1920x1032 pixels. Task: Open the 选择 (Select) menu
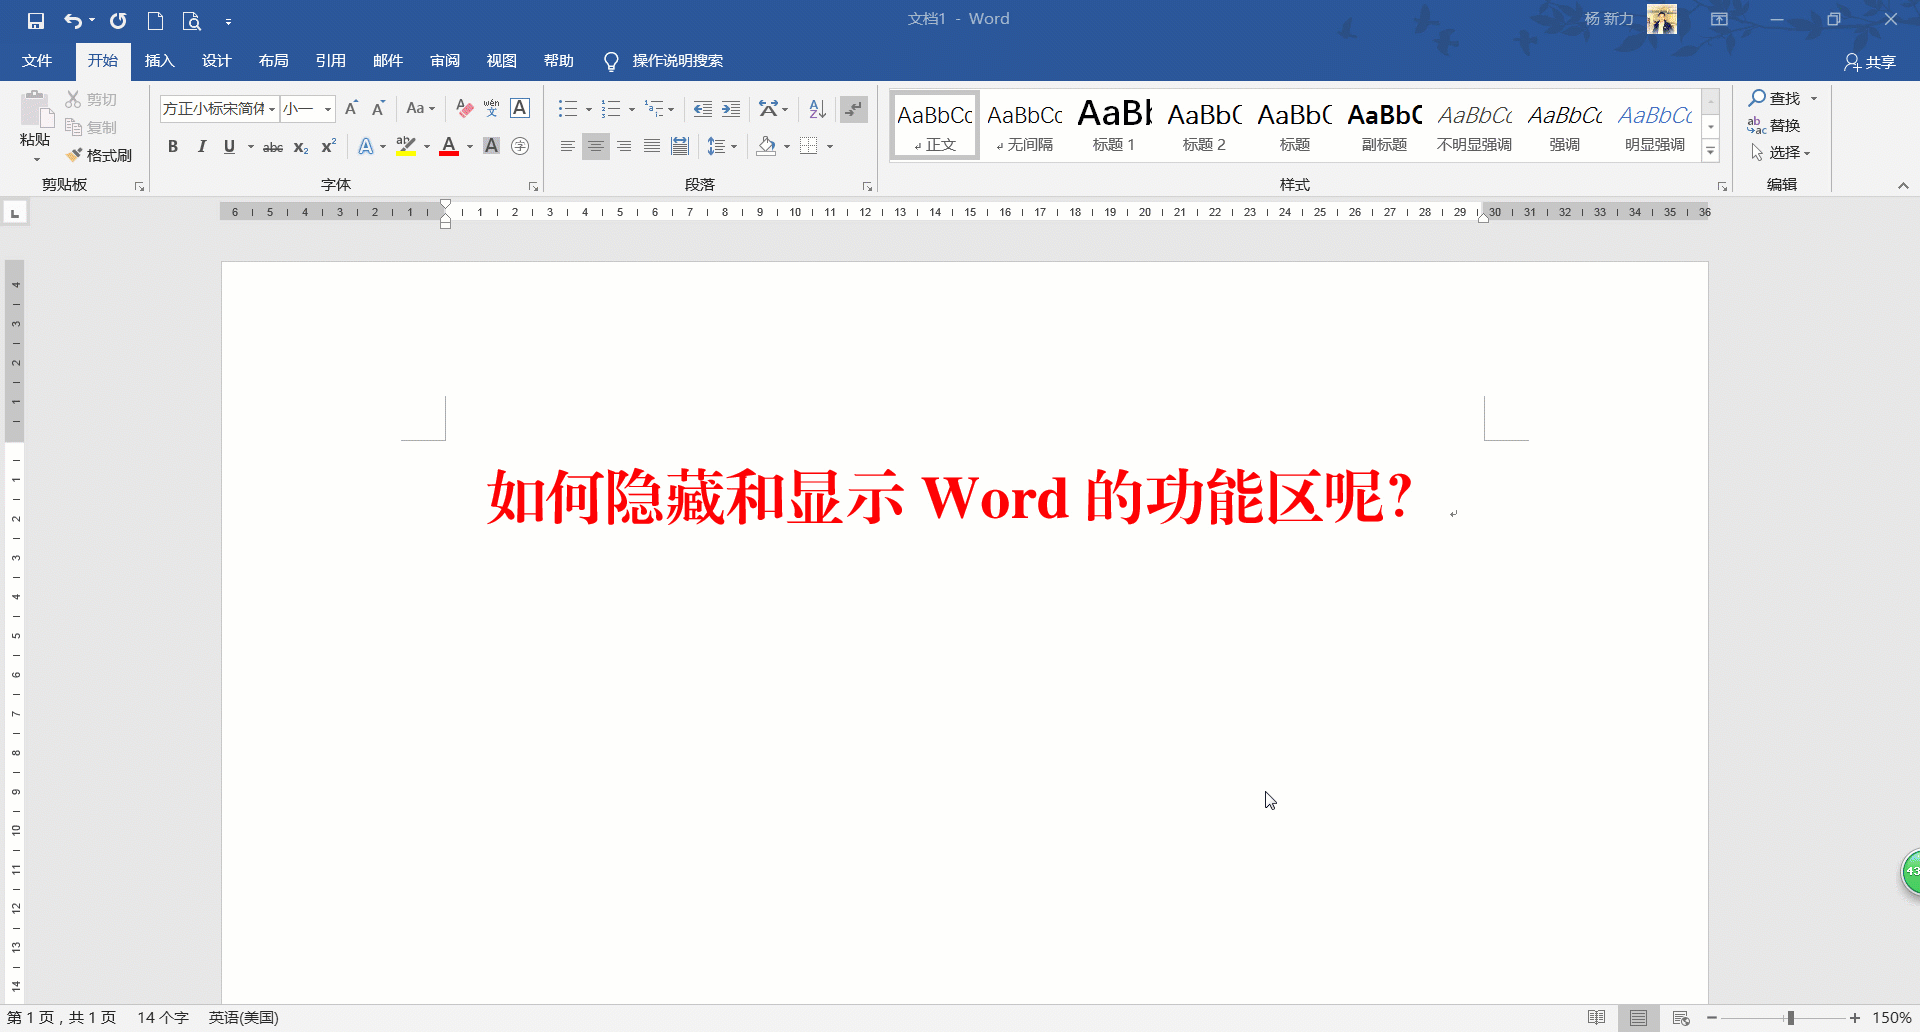1780,152
